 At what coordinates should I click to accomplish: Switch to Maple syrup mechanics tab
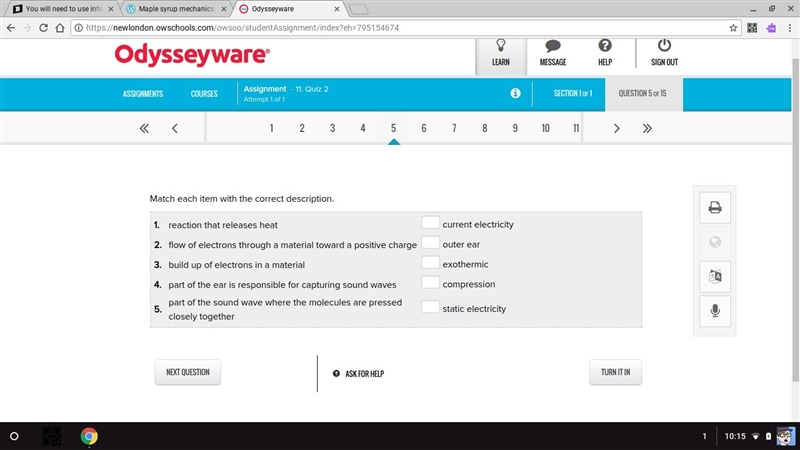(x=176, y=9)
